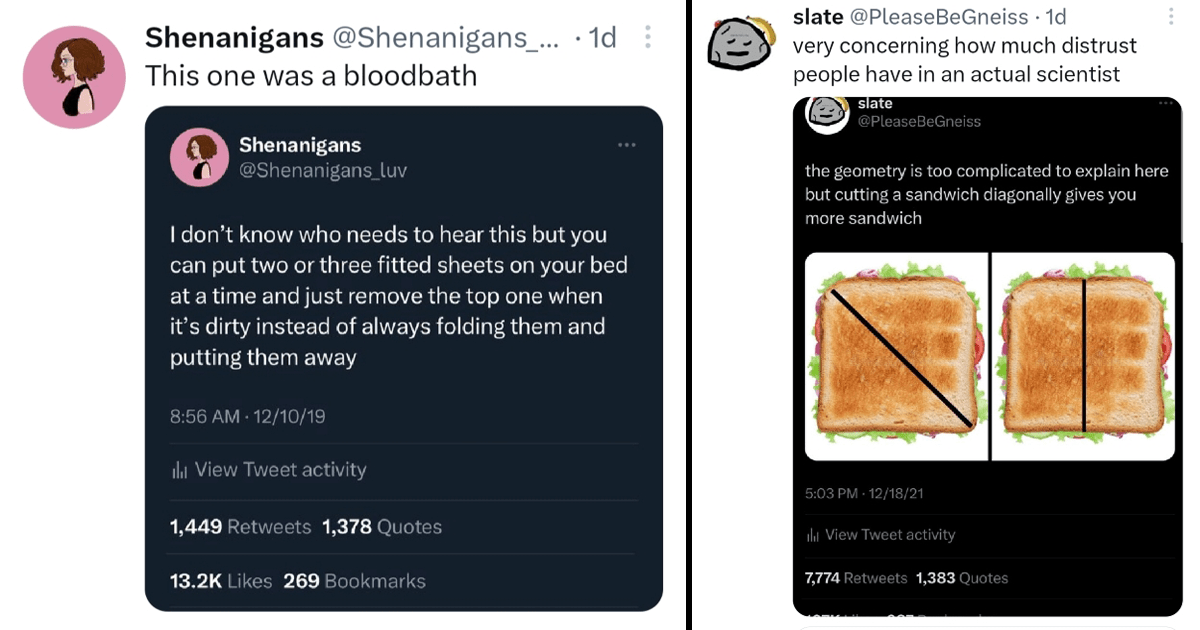Click the small slate avatar in embedded tweet
Screen dimensions: 1200x630
(827, 111)
